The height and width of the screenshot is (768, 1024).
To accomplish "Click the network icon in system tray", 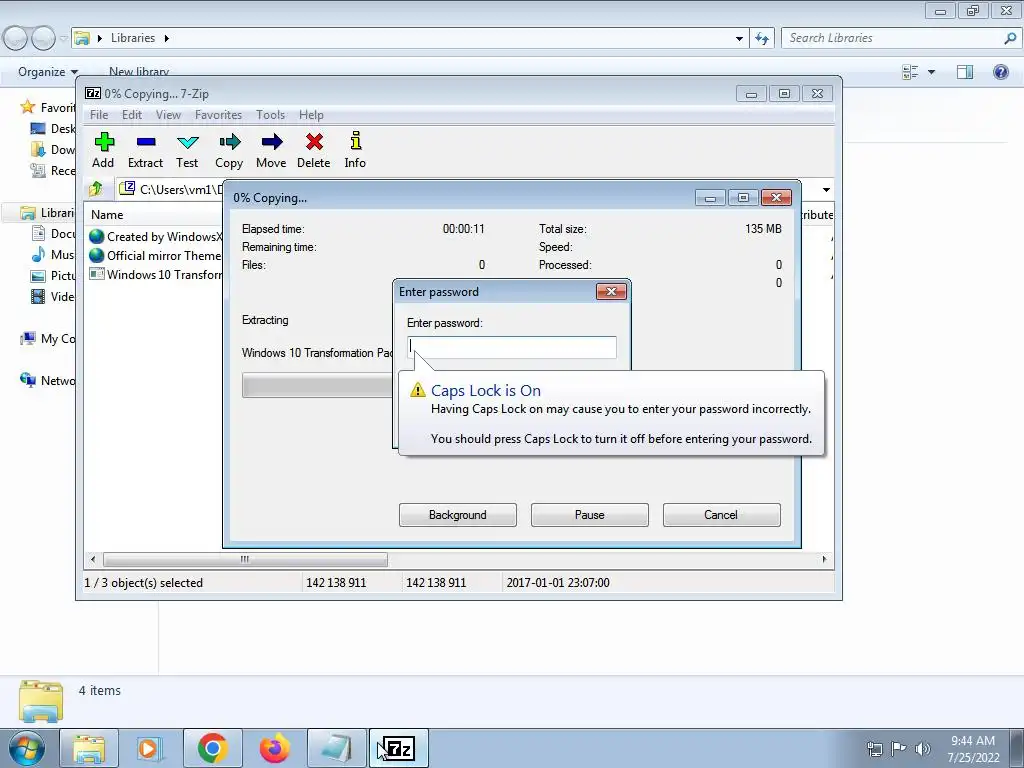I will click(x=874, y=749).
